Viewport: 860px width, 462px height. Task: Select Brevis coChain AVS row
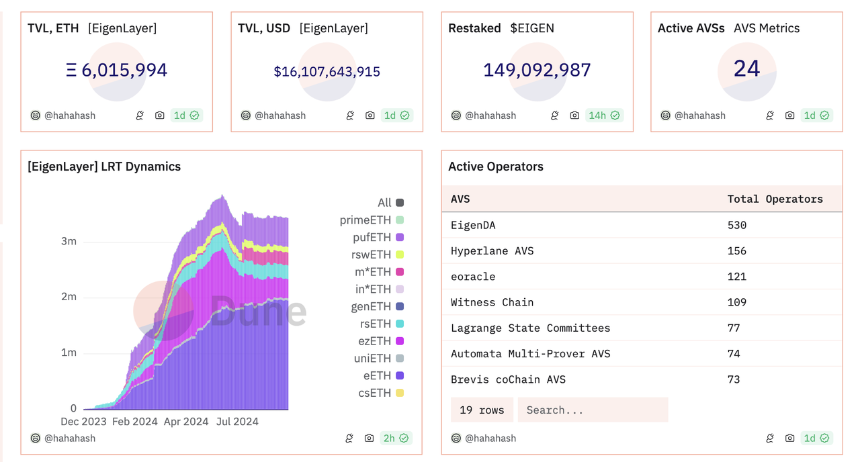click(x=642, y=379)
